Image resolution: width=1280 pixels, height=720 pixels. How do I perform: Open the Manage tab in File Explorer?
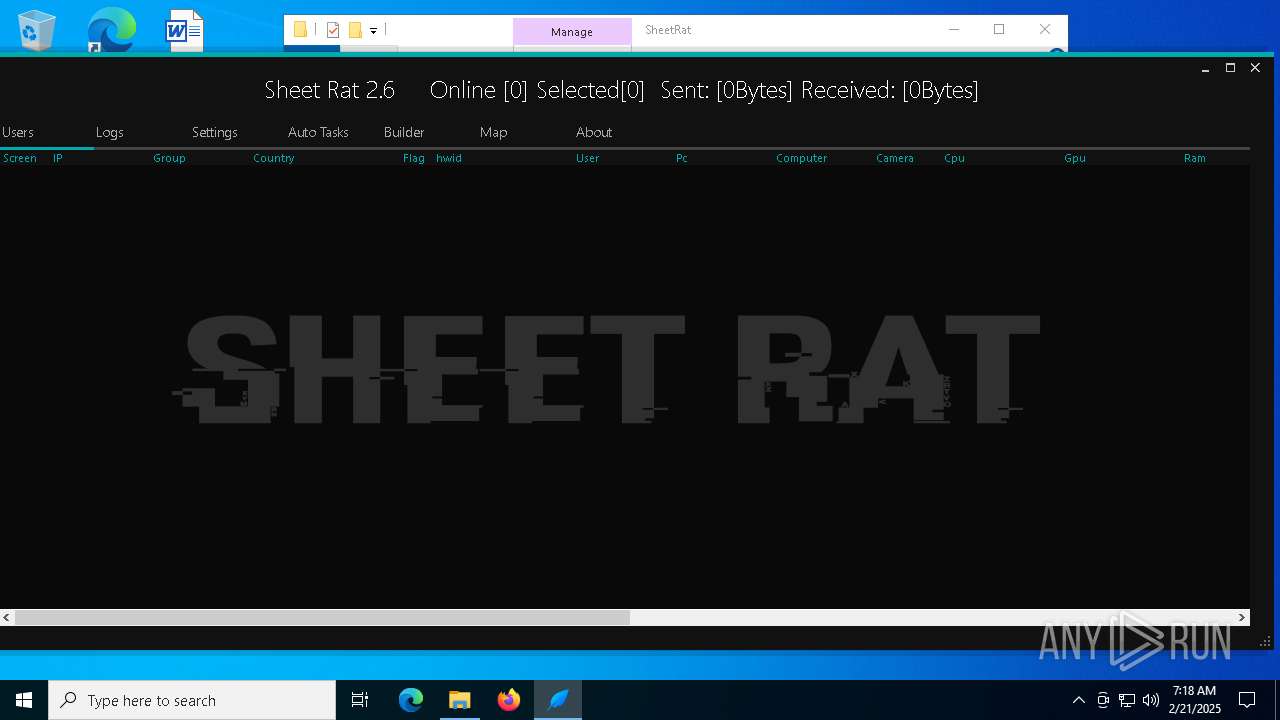[x=572, y=32]
